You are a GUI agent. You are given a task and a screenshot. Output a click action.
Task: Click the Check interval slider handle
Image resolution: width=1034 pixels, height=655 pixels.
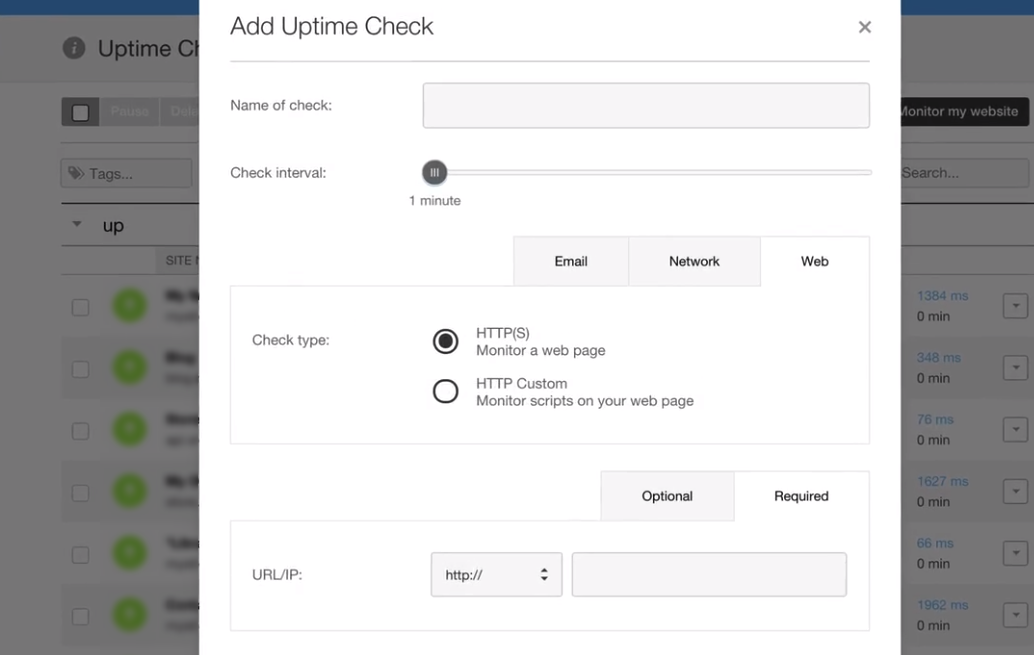pos(435,172)
